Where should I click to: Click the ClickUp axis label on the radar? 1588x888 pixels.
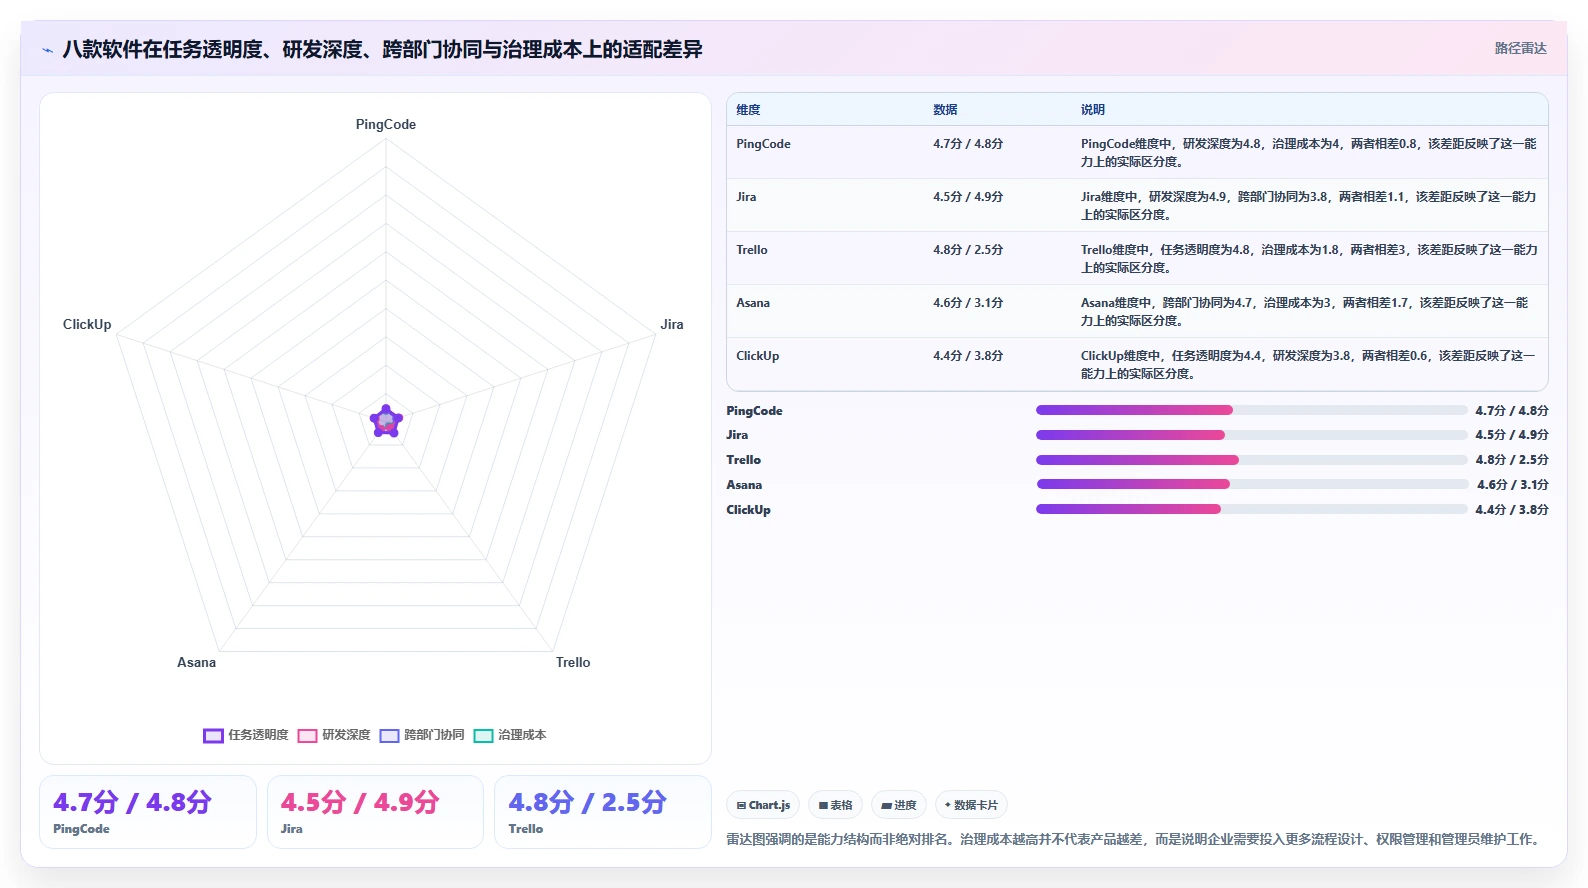(87, 325)
